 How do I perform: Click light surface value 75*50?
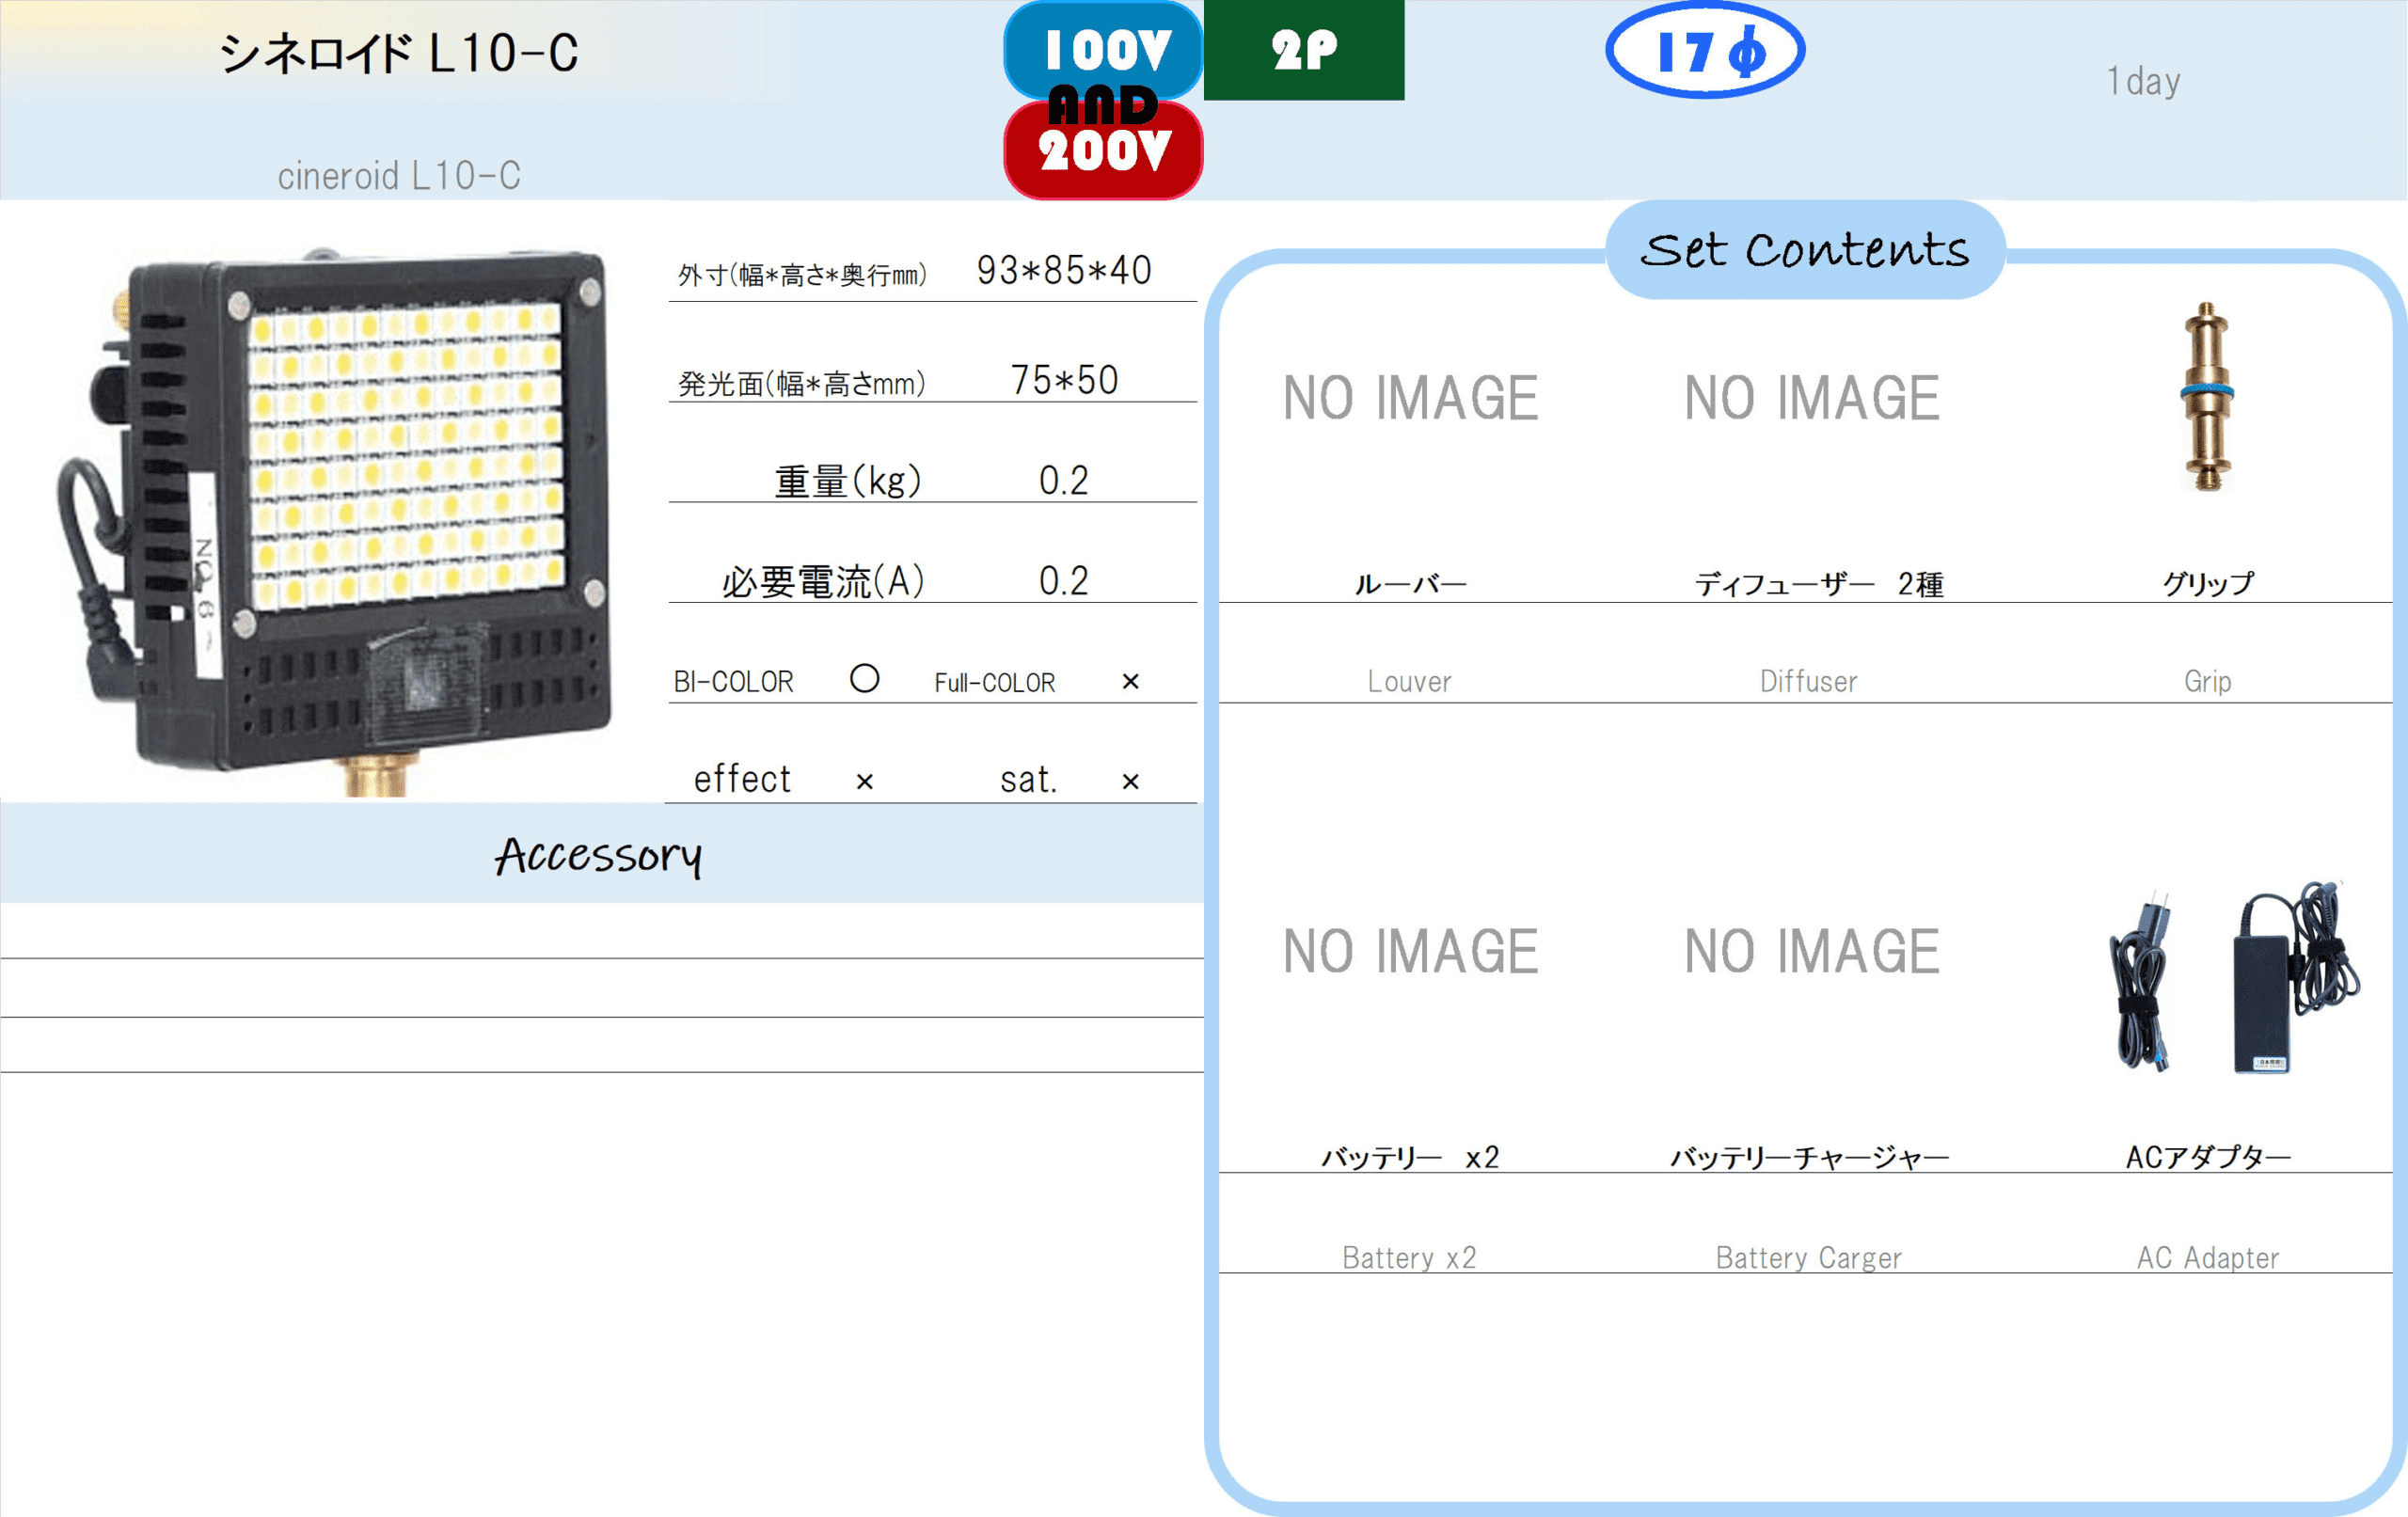click(1064, 381)
